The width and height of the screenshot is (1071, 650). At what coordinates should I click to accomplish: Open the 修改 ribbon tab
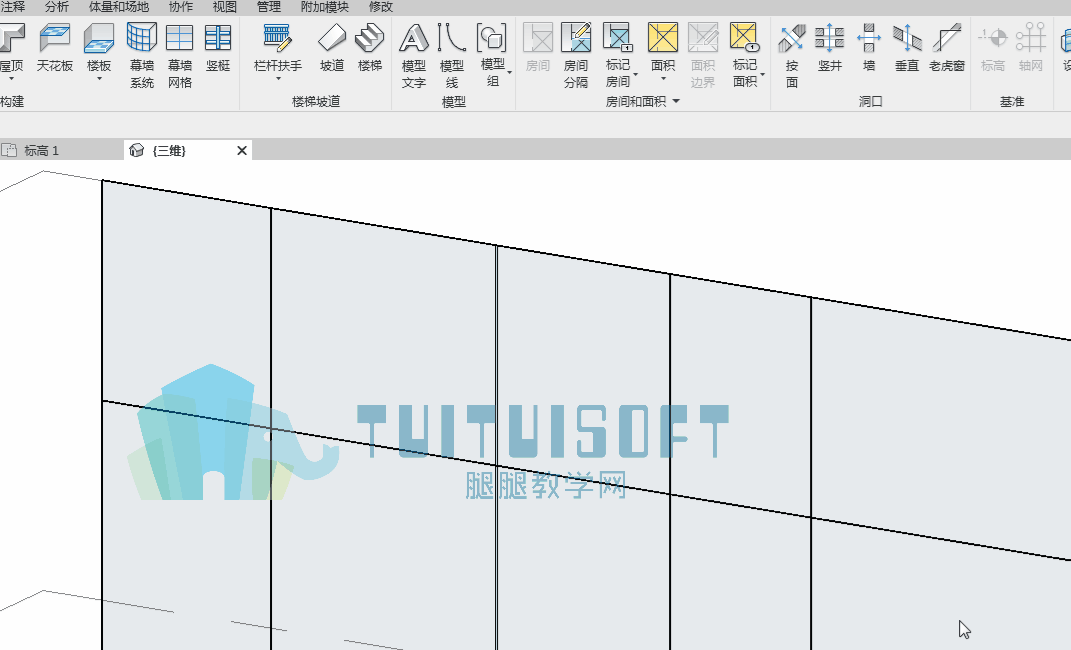(x=380, y=7)
